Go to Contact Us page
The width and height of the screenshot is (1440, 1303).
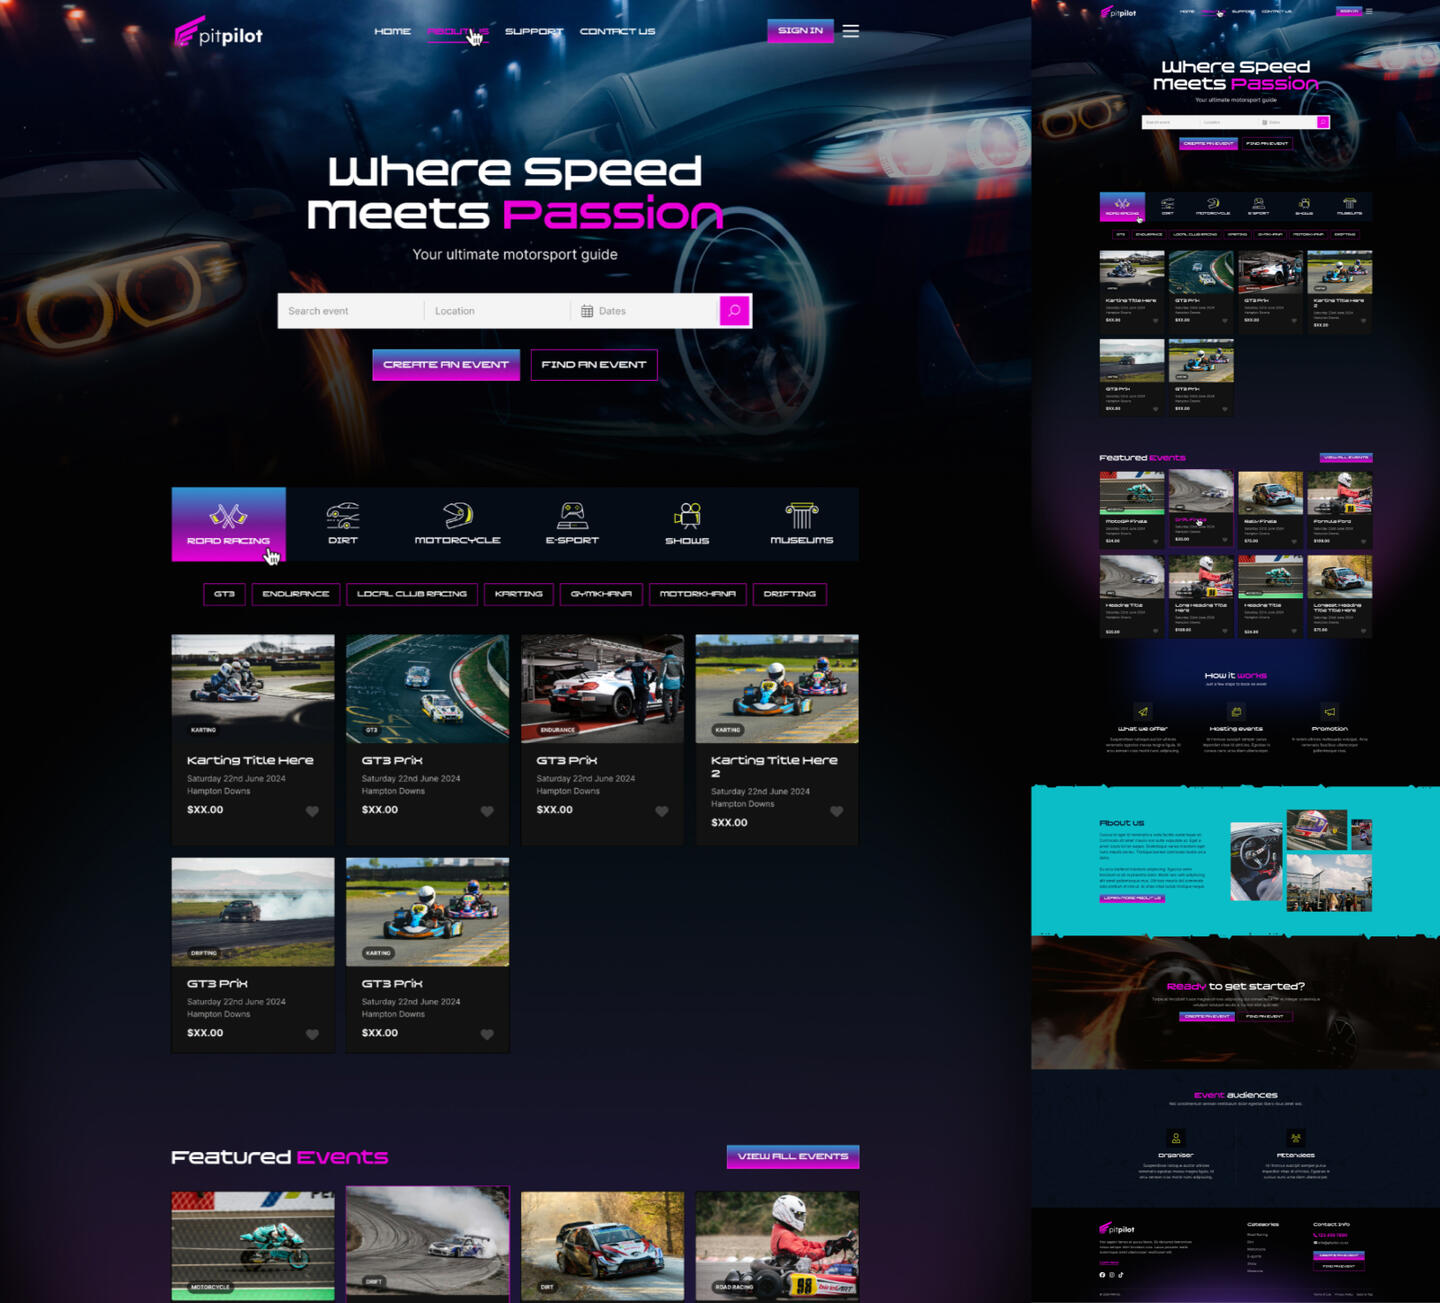coord(617,31)
